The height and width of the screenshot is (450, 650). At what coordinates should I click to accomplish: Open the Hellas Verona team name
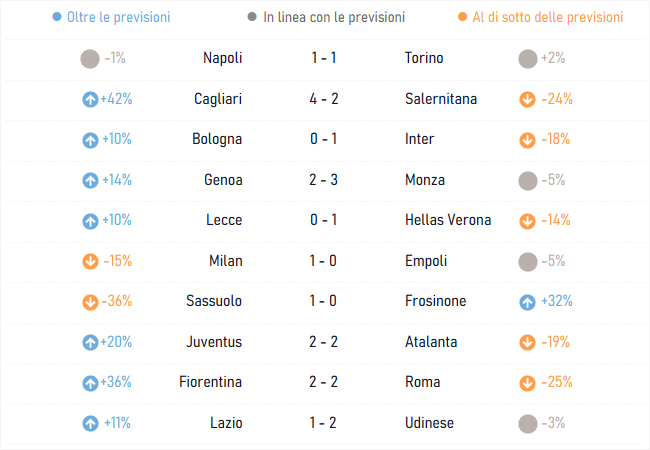448,220
